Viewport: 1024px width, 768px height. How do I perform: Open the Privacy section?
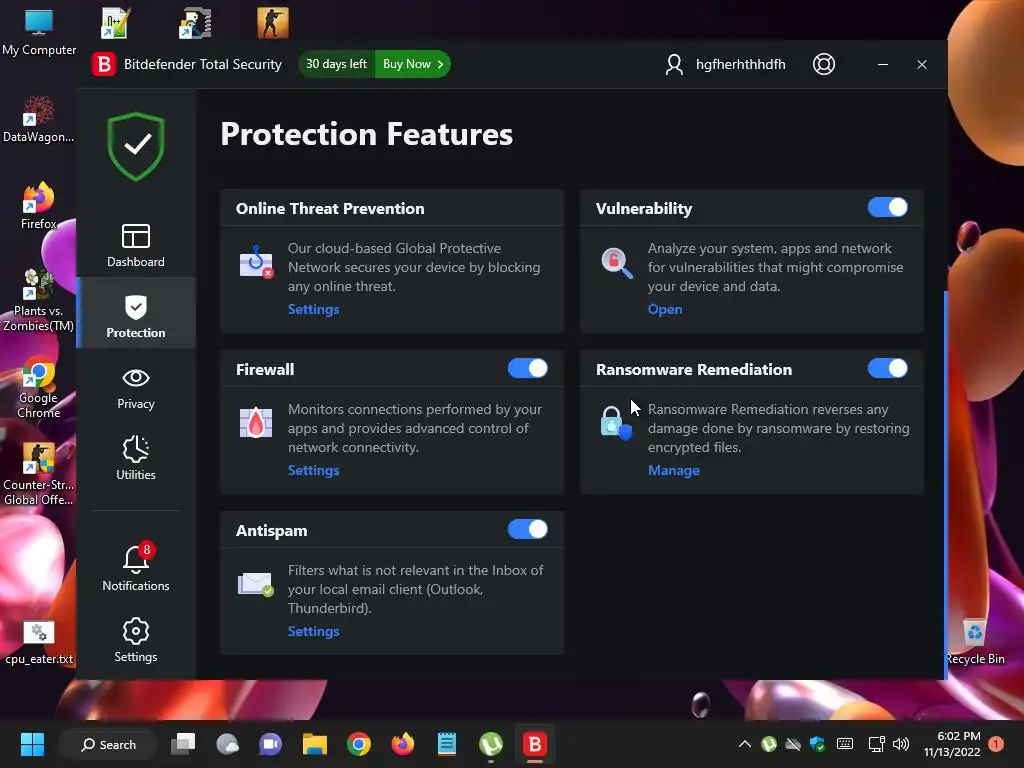click(136, 389)
